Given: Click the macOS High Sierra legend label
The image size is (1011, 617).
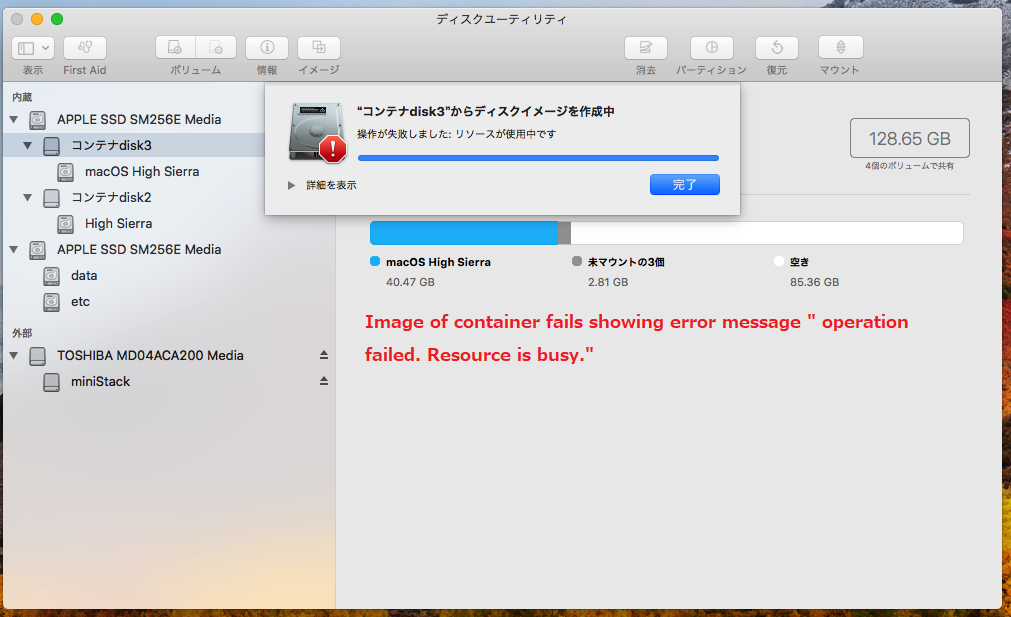Looking at the screenshot, I should (438, 262).
